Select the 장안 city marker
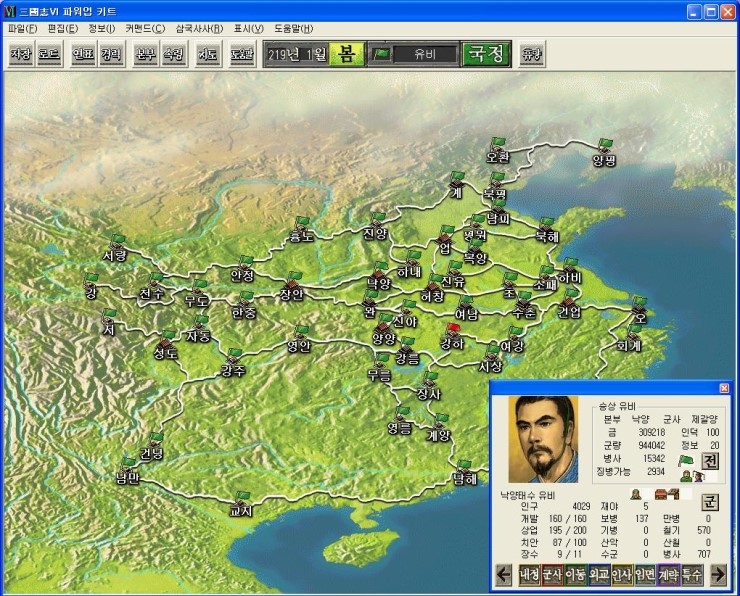 [x=292, y=287]
